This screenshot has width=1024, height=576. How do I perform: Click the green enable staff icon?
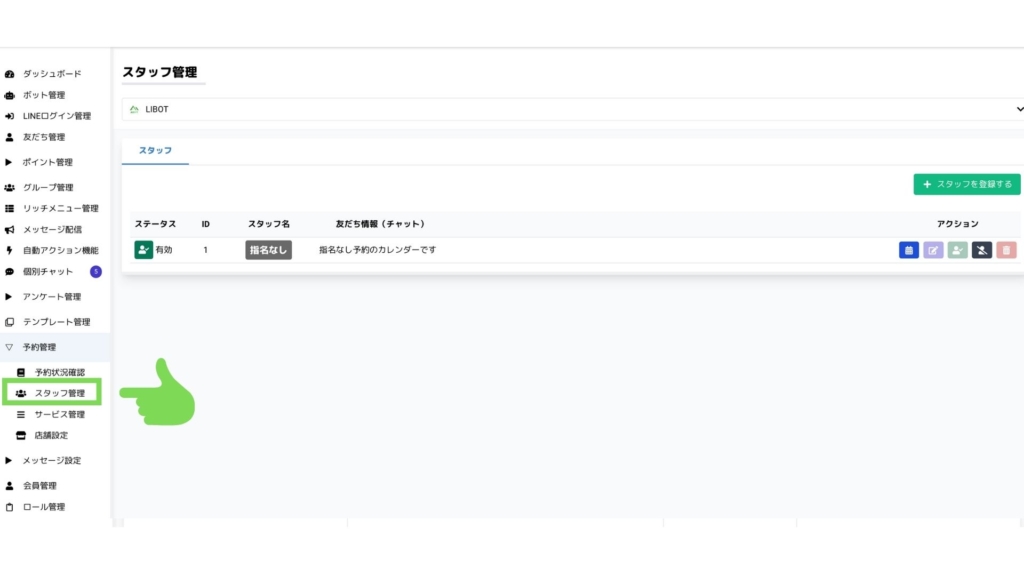tap(957, 250)
